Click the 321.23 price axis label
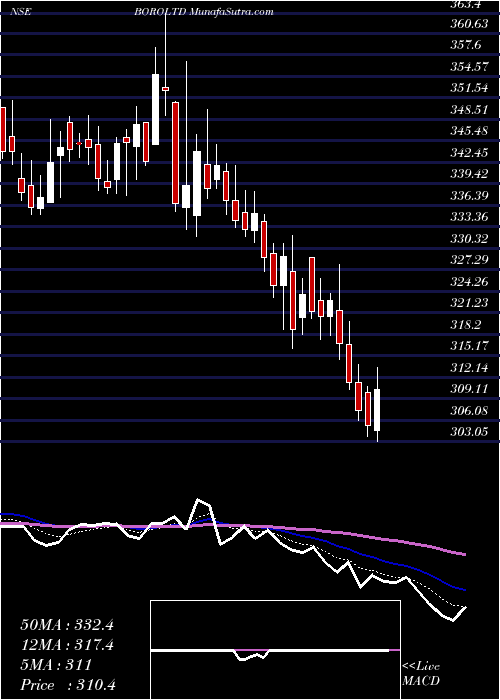 click(469, 303)
